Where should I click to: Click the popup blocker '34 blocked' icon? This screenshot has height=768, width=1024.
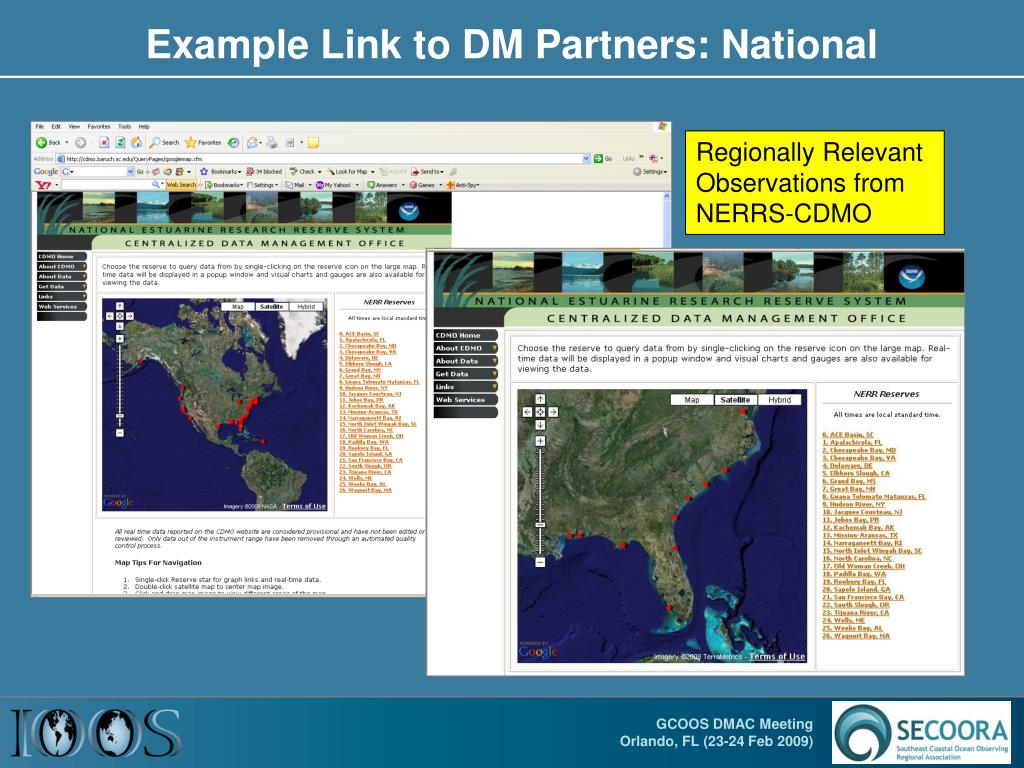(x=251, y=172)
